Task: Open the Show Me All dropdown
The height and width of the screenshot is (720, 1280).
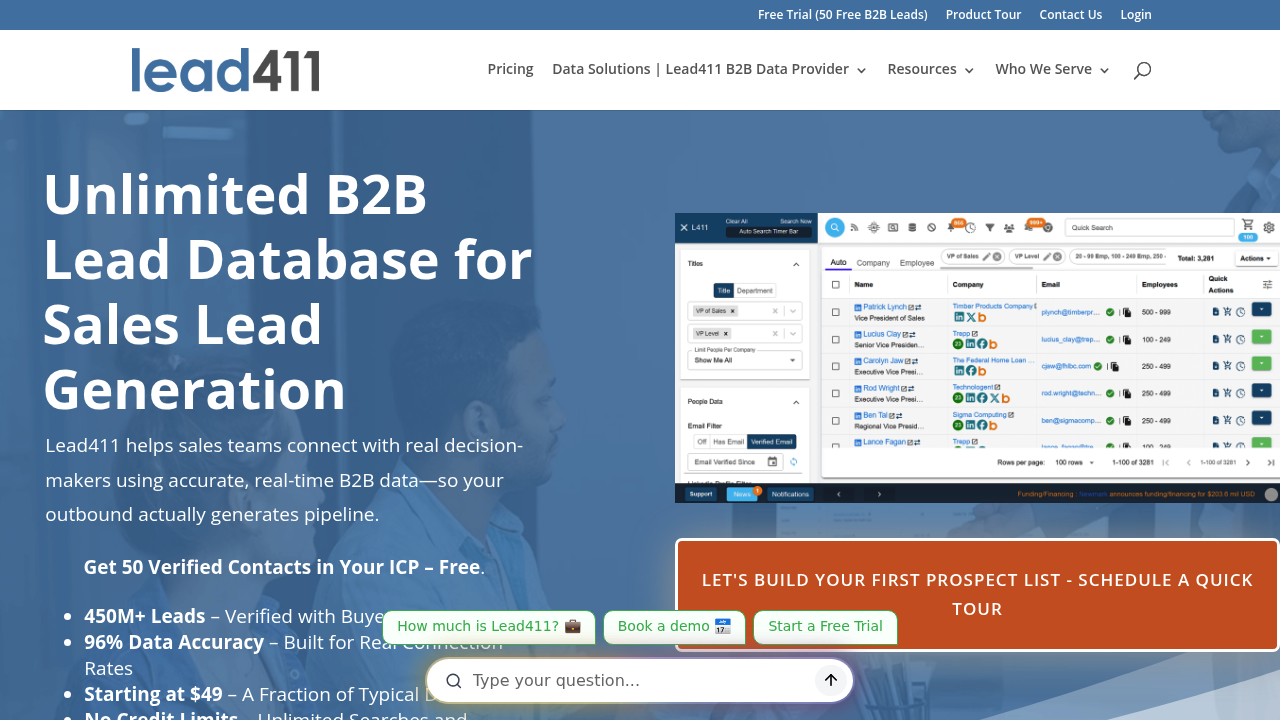Action: (745, 360)
